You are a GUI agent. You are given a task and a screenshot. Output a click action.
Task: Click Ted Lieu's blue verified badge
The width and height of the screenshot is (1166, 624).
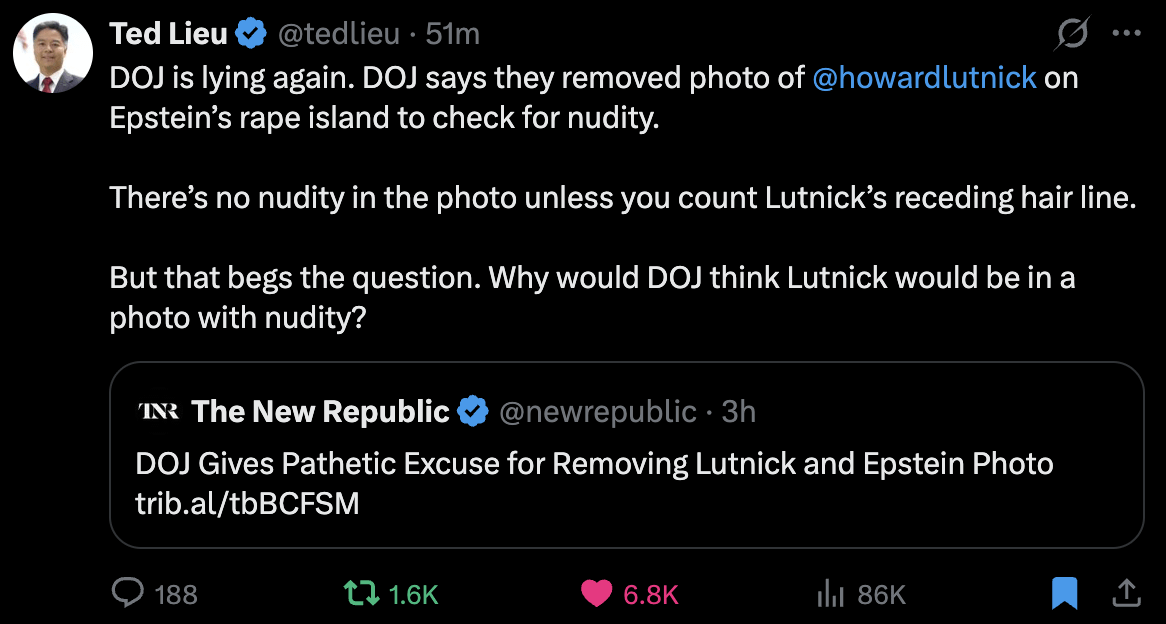[251, 34]
